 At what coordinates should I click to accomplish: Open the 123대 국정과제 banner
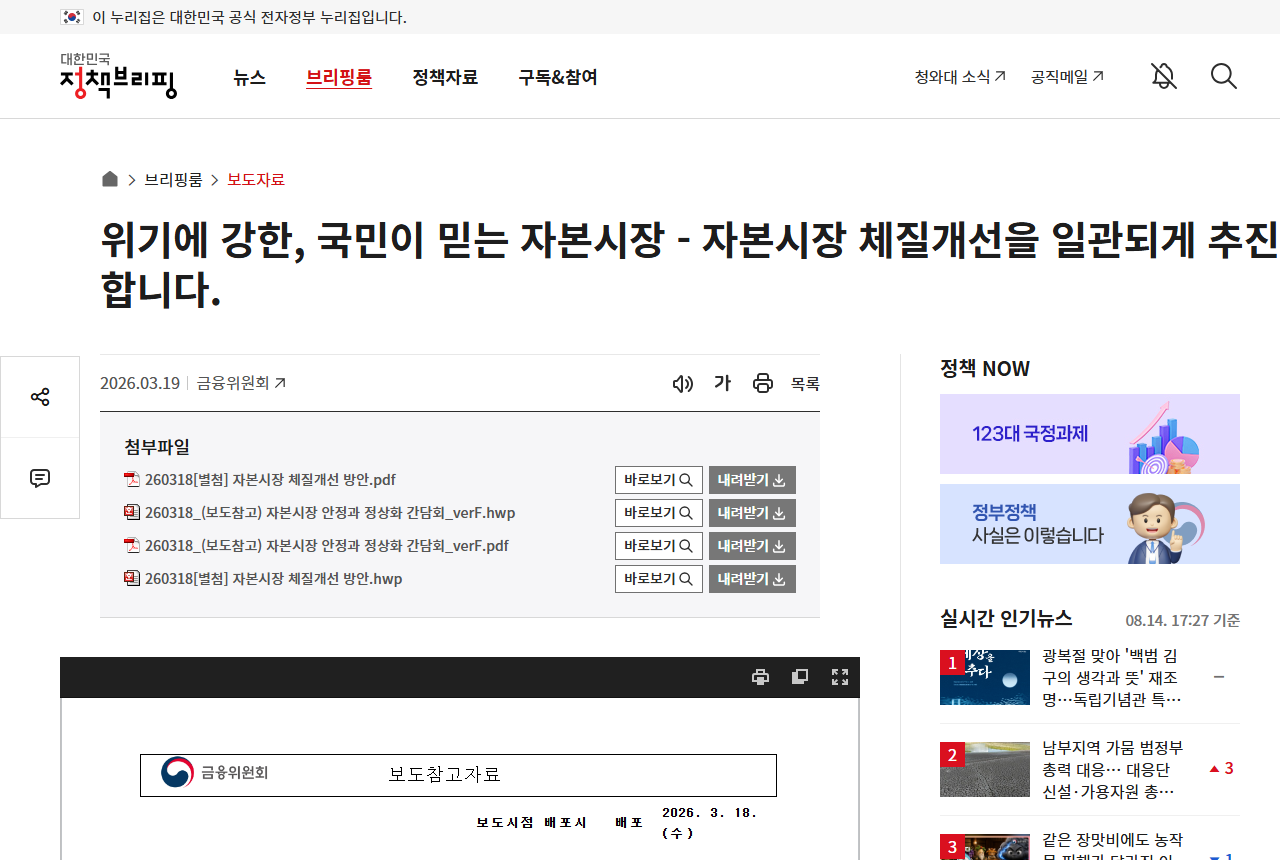tap(1090, 434)
